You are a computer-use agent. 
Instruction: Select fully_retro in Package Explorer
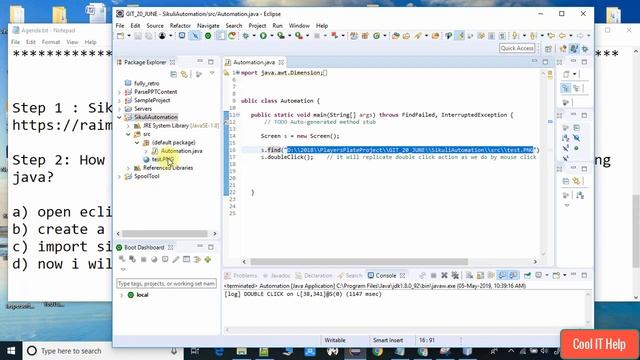pos(146,83)
